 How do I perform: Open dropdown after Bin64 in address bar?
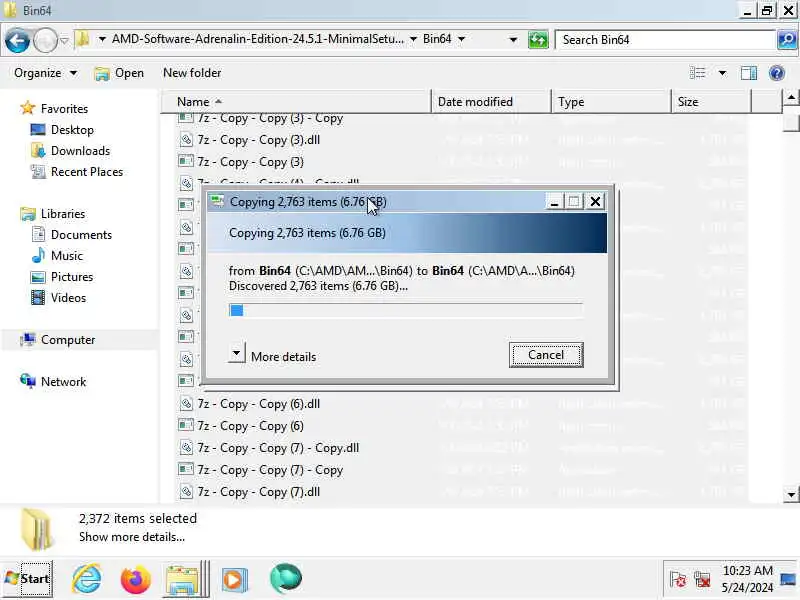pyautogui.click(x=461, y=39)
